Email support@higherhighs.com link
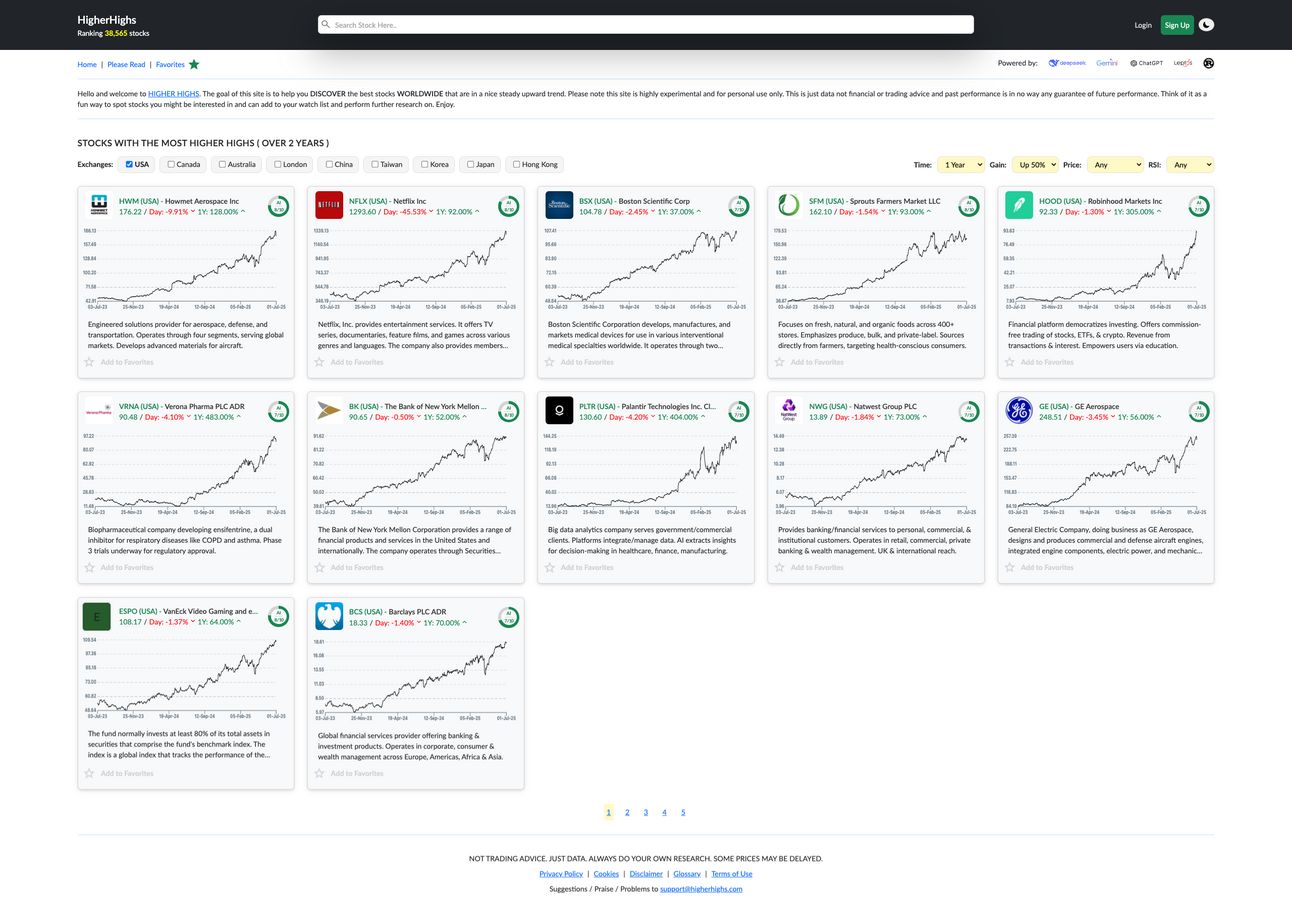Image resolution: width=1292 pixels, height=912 pixels. pyautogui.click(x=701, y=889)
